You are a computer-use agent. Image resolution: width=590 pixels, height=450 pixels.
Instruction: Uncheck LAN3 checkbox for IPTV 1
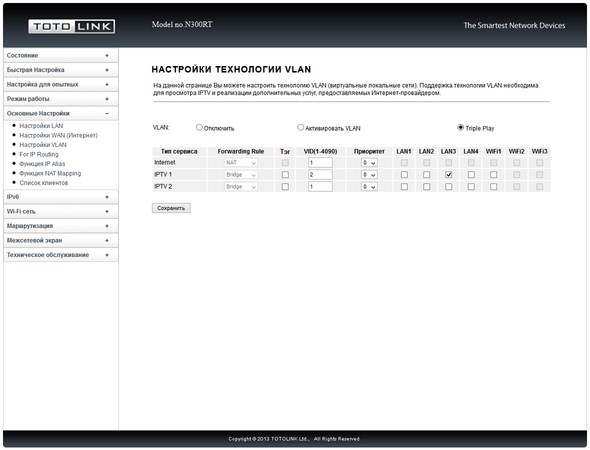tap(449, 175)
